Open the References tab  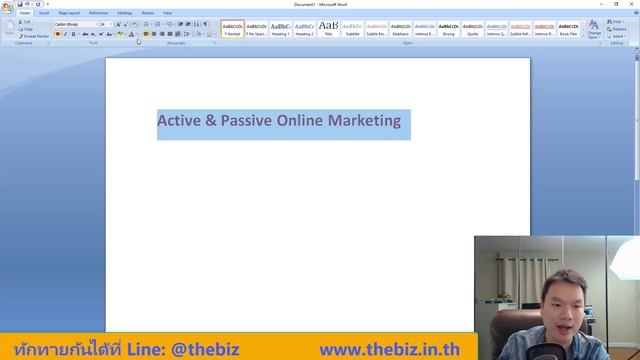coord(98,13)
